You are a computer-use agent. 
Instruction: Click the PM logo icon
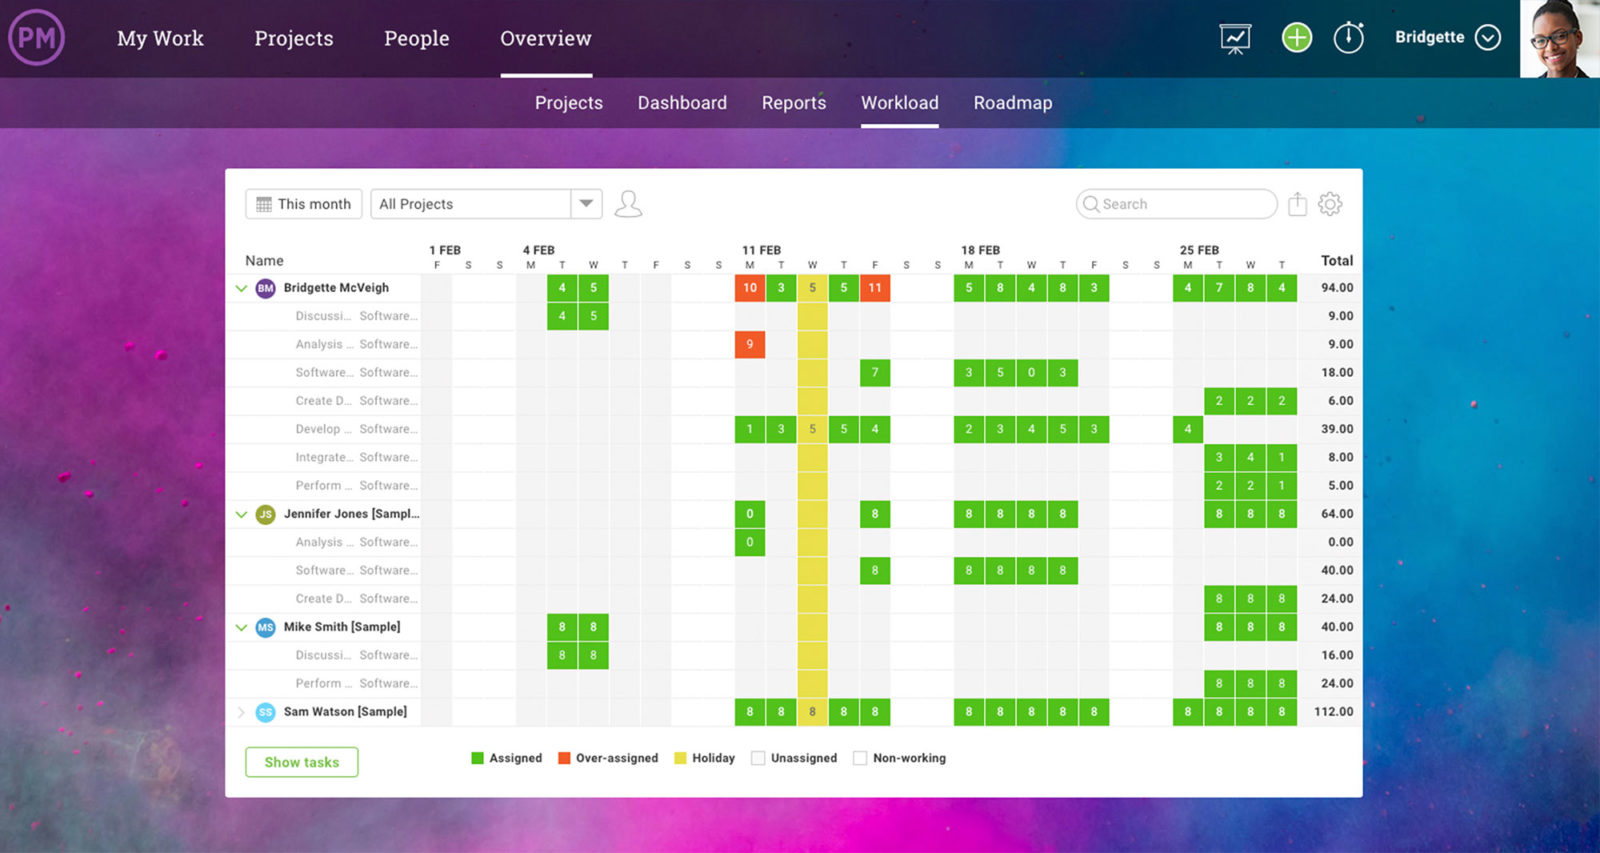pos(37,38)
